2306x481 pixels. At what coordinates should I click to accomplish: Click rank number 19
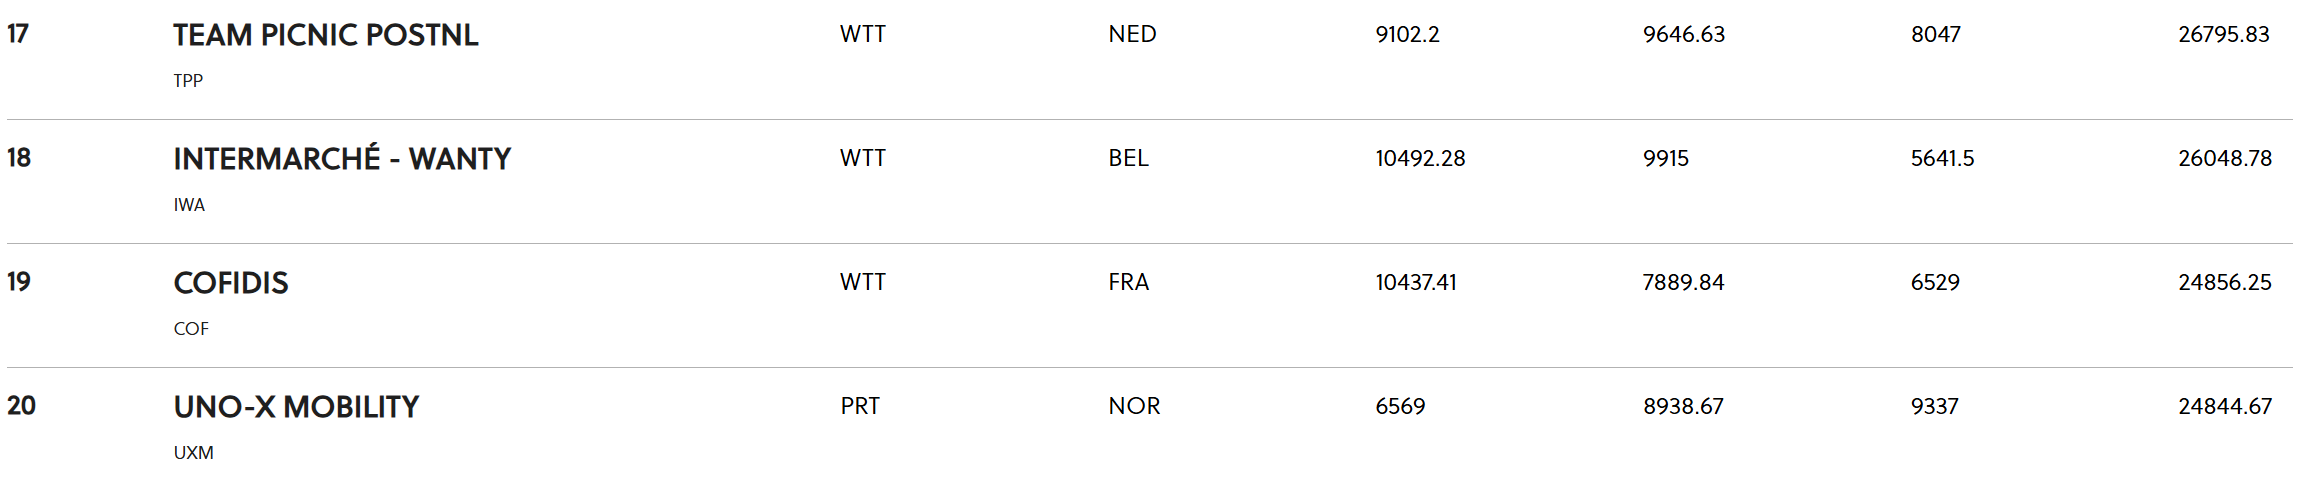pyautogui.click(x=19, y=282)
